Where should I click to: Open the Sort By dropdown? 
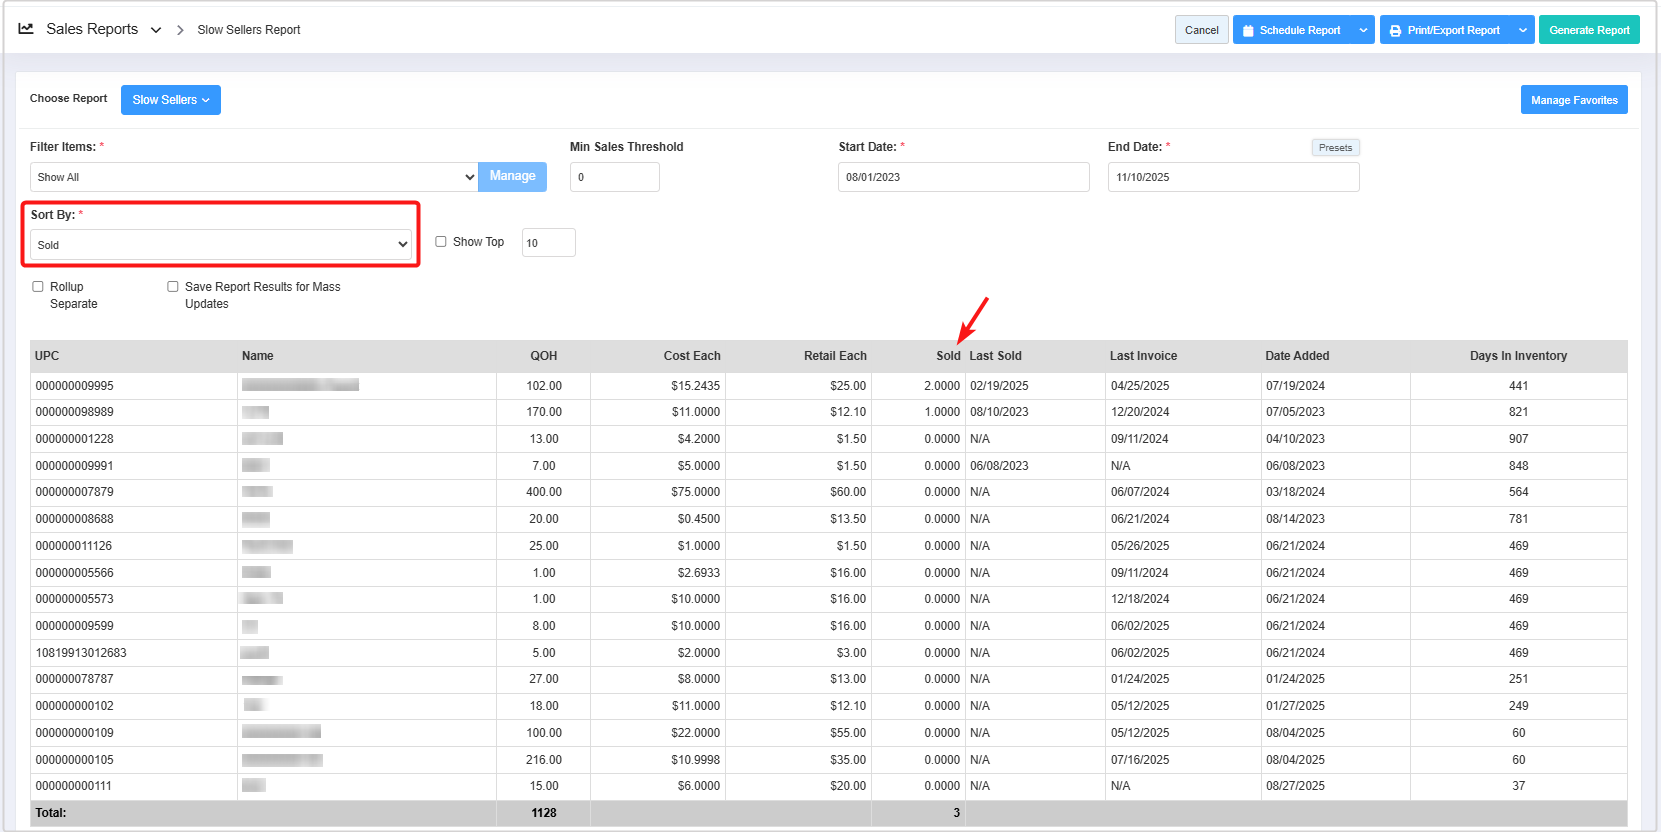[x=220, y=245]
